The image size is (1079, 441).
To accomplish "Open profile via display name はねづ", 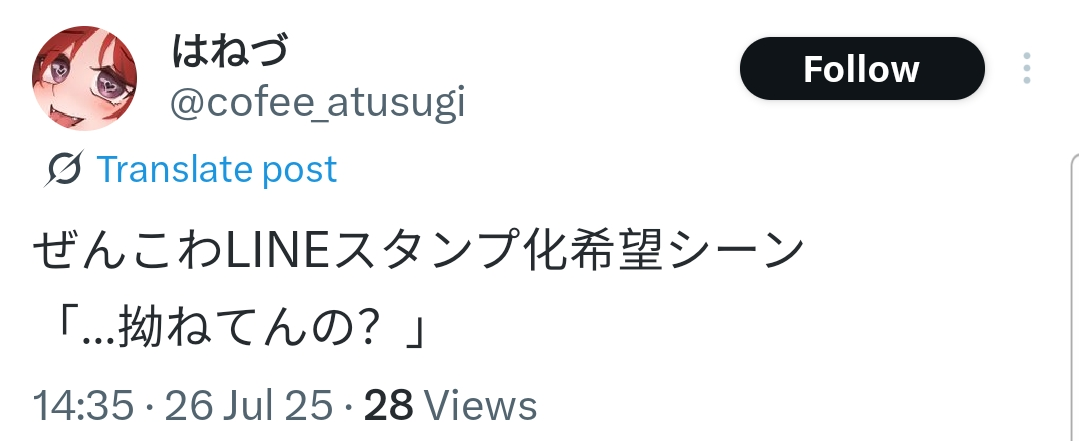I will 229,50.
